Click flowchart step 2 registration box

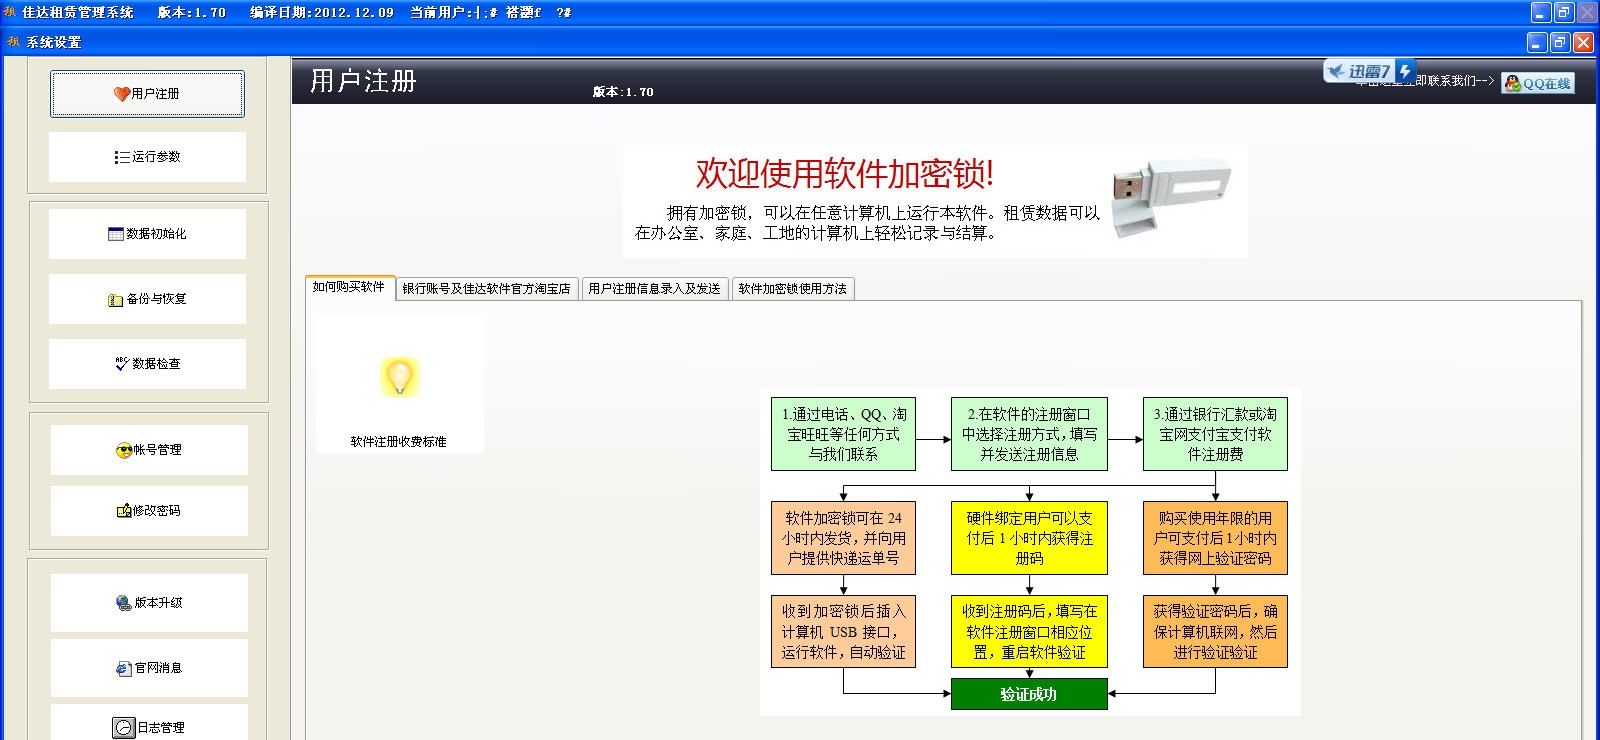click(x=1029, y=434)
